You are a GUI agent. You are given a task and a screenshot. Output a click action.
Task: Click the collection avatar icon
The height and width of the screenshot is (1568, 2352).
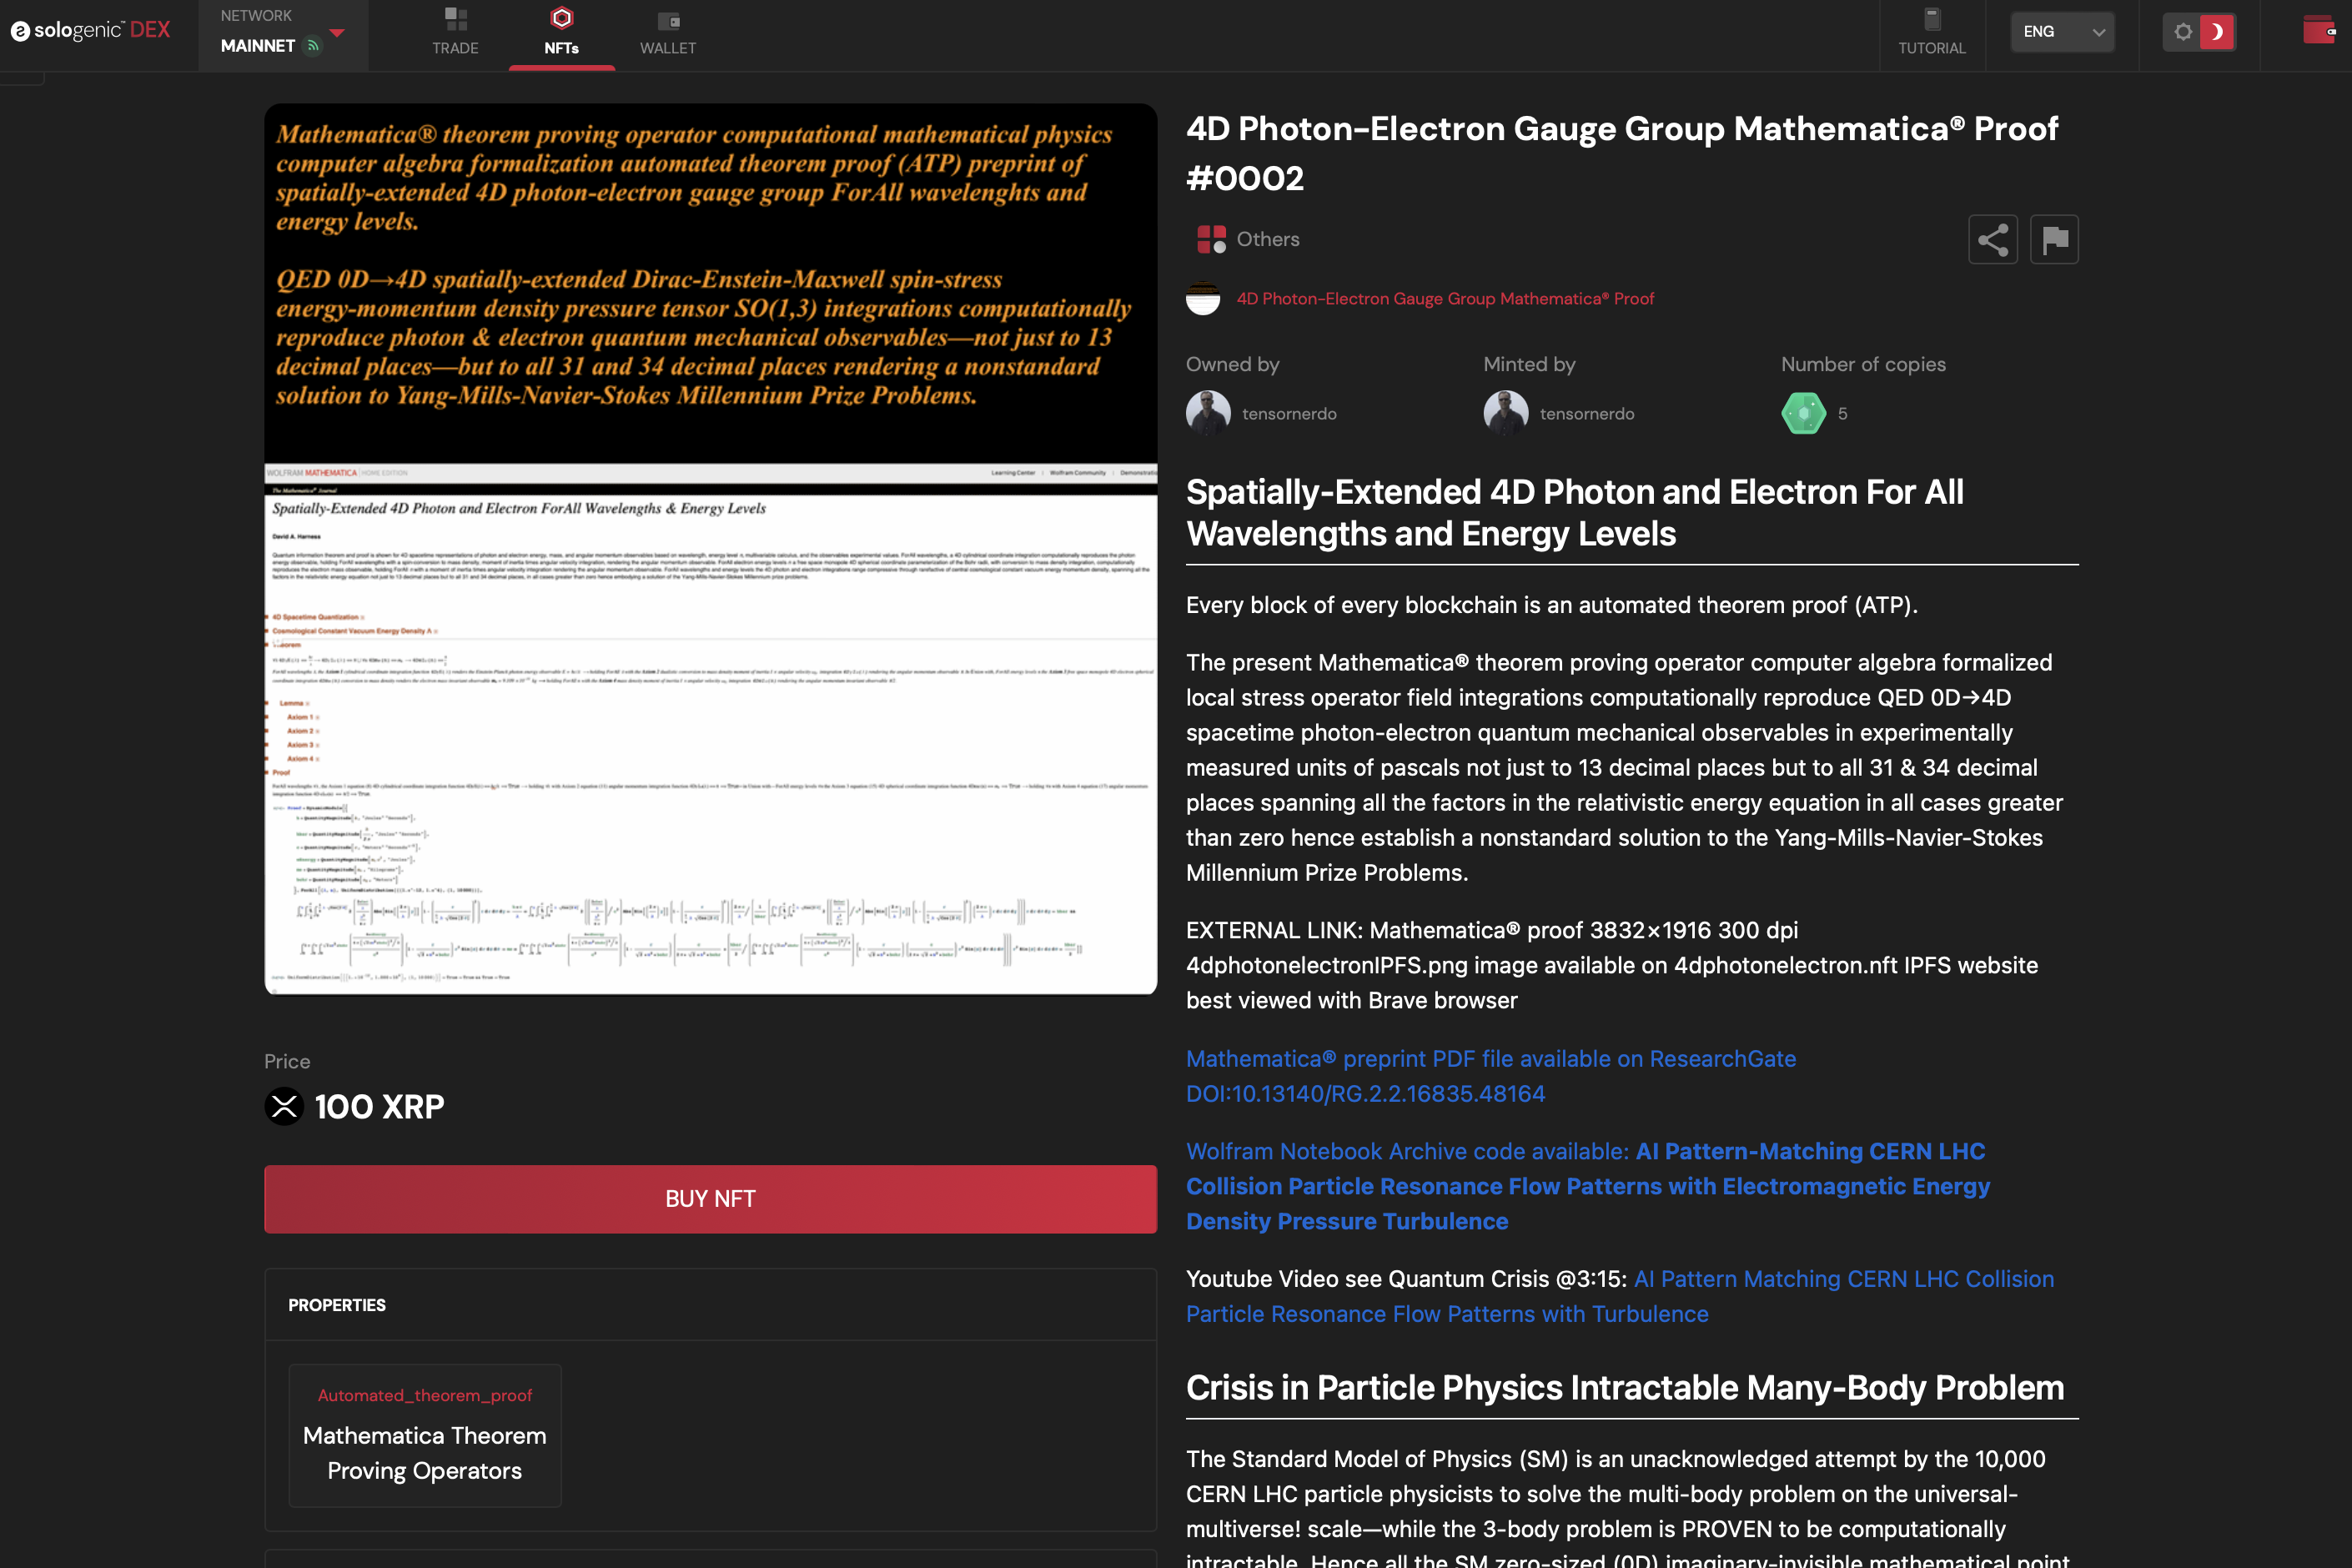pos(1203,298)
